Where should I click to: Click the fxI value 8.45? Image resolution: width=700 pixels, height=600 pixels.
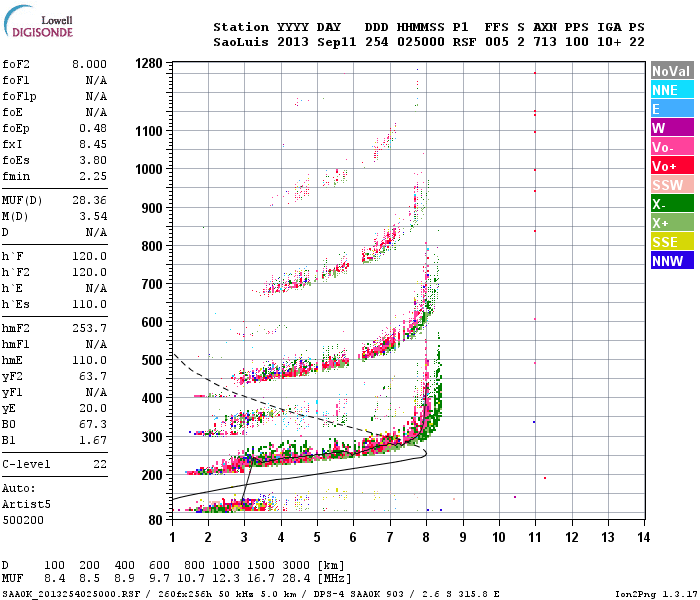click(x=93, y=144)
